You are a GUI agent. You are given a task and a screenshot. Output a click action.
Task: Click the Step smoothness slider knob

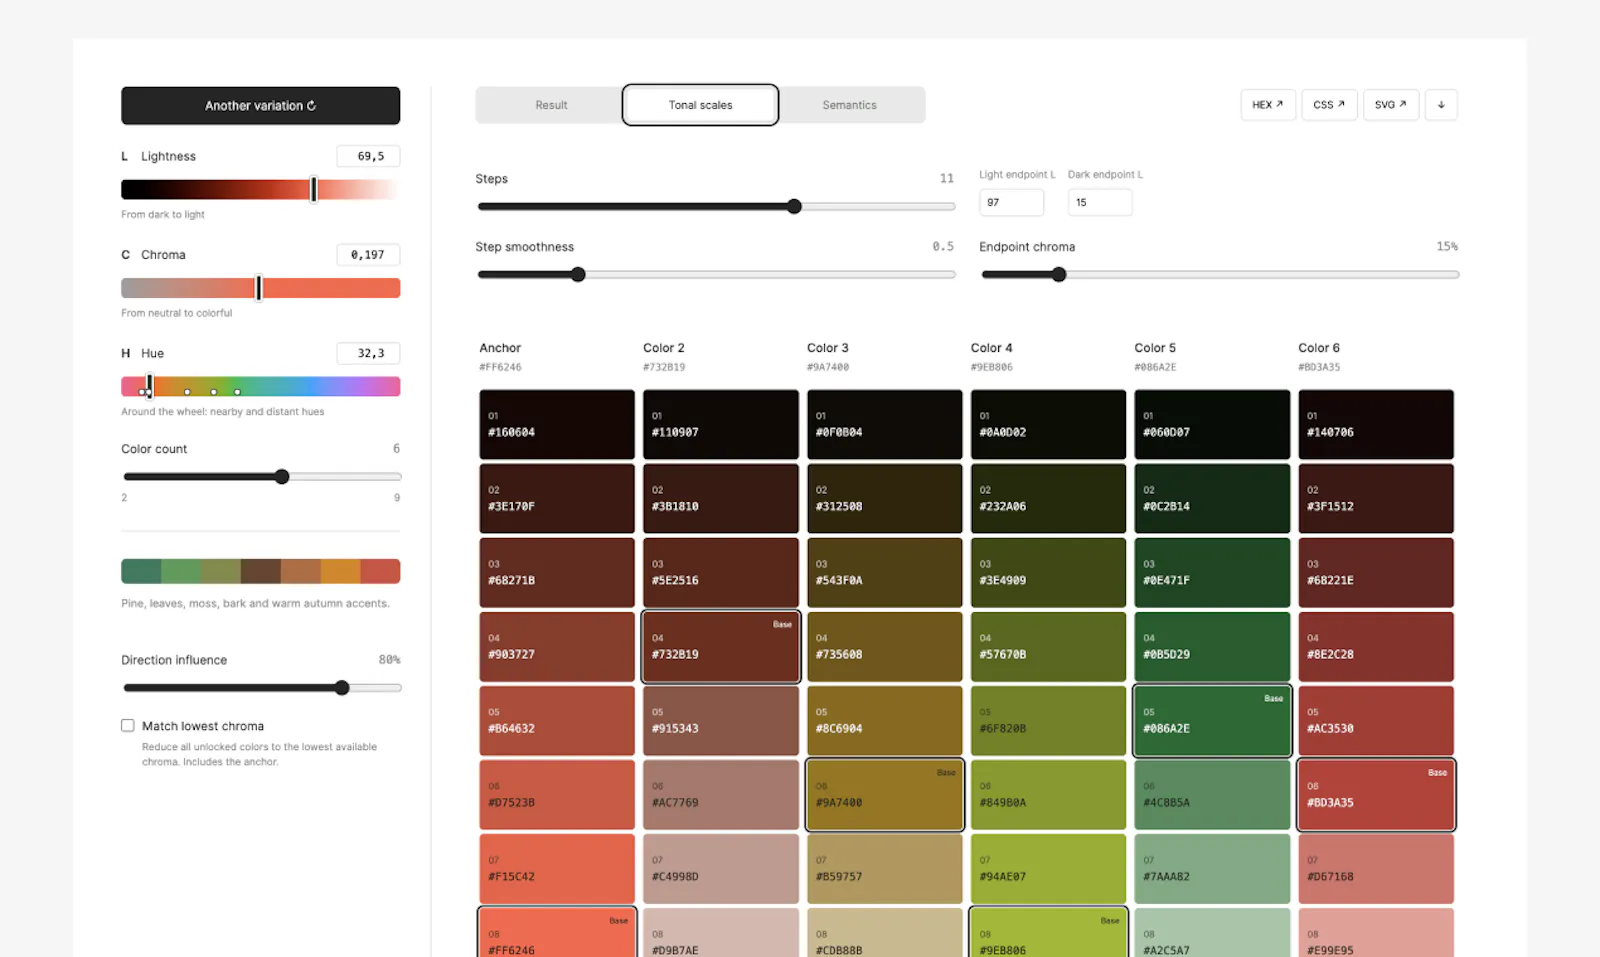578,275
